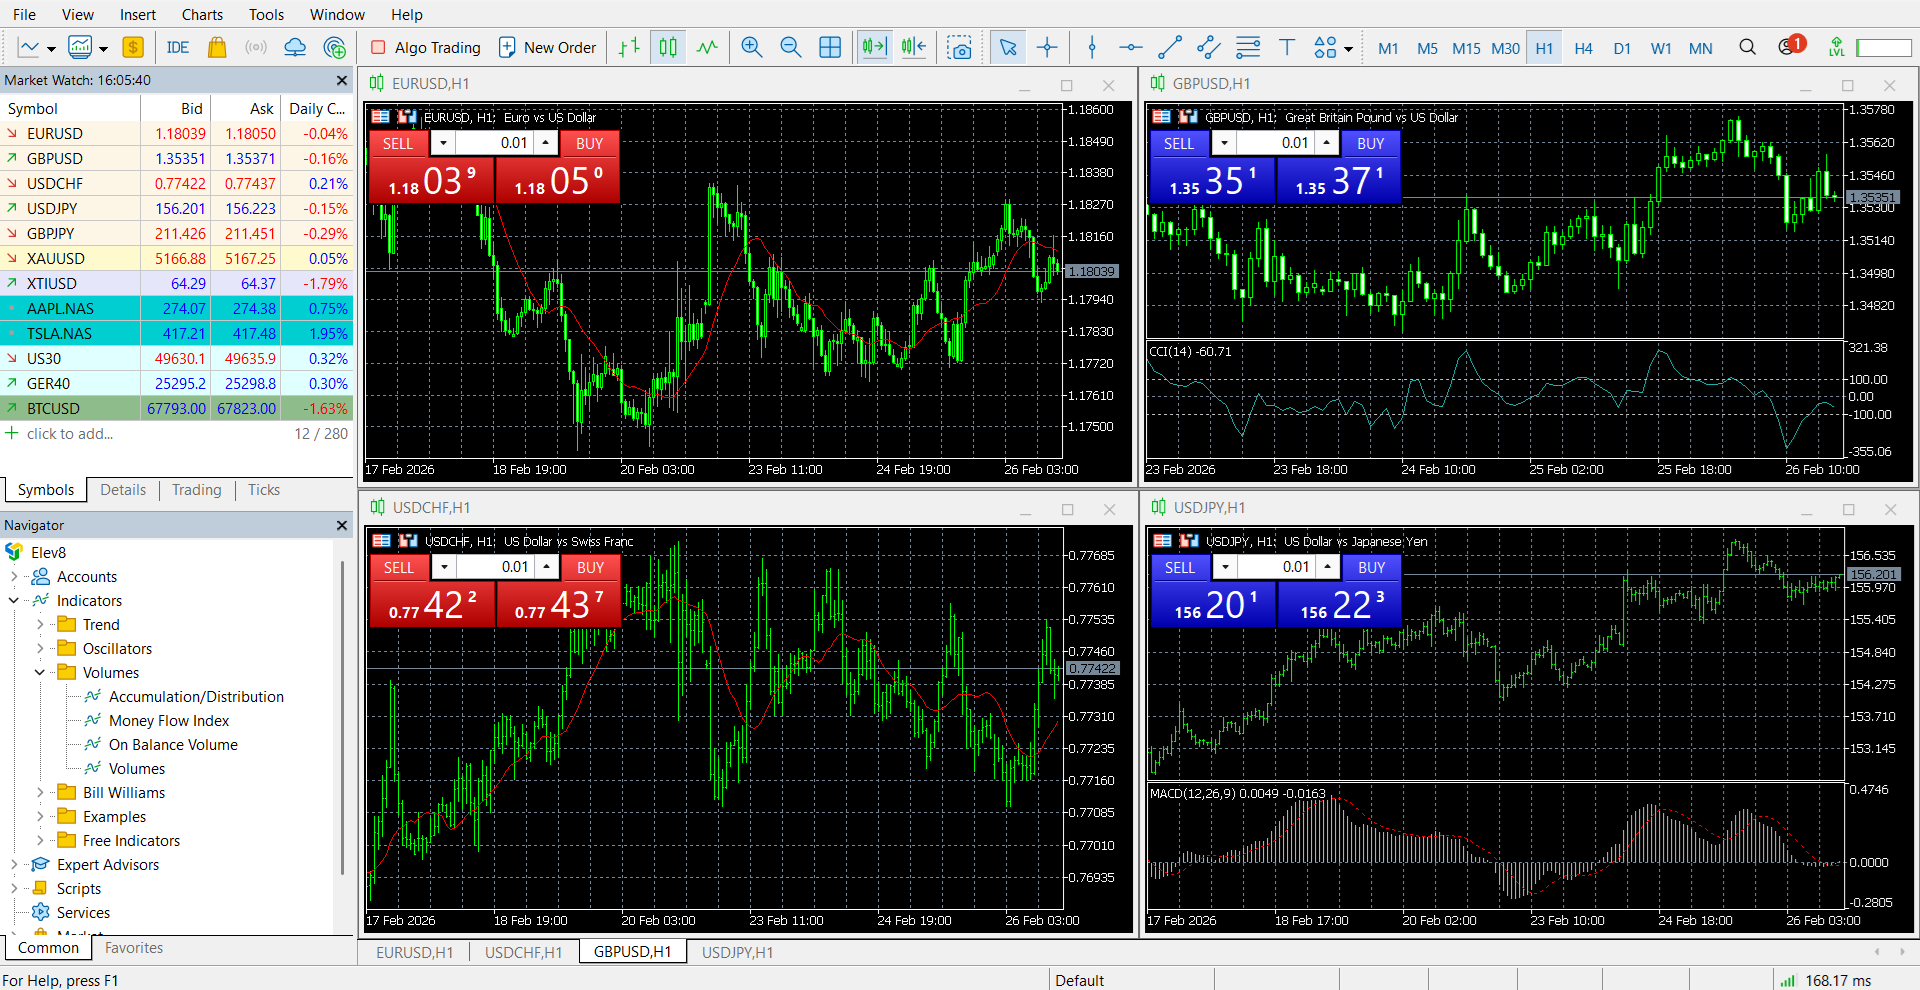The width and height of the screenshot is (1920, 990).
Task: Click the subscribe with plus icon
Action: pos(335,47)
